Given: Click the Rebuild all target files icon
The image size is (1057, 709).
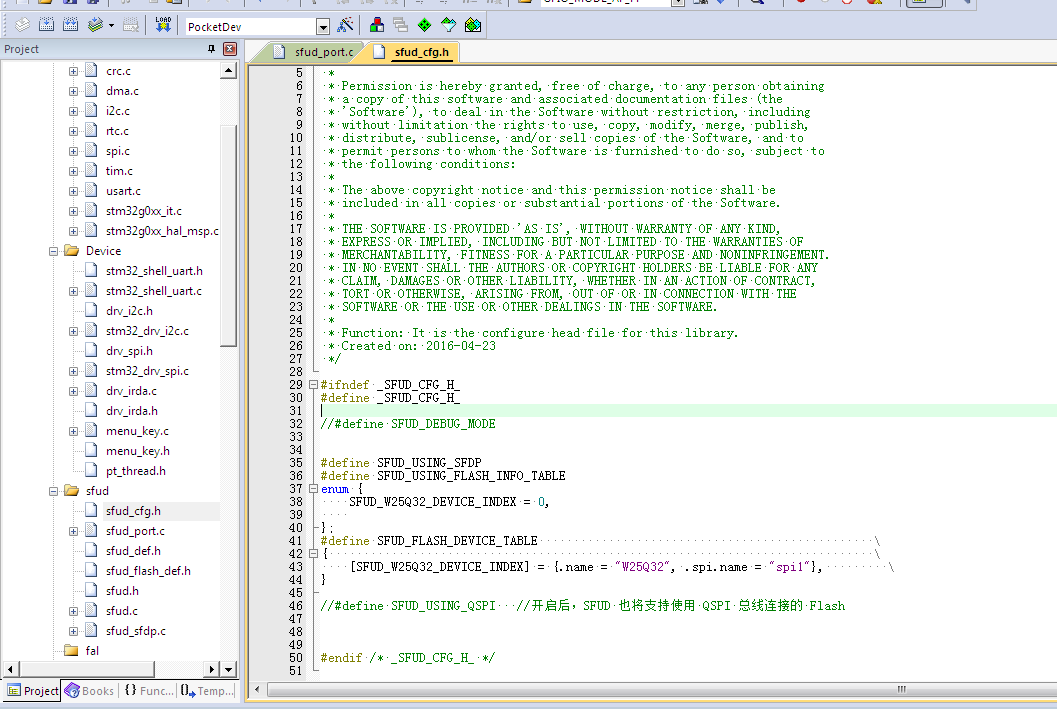Looking at the screenshot, I should 70,26.
